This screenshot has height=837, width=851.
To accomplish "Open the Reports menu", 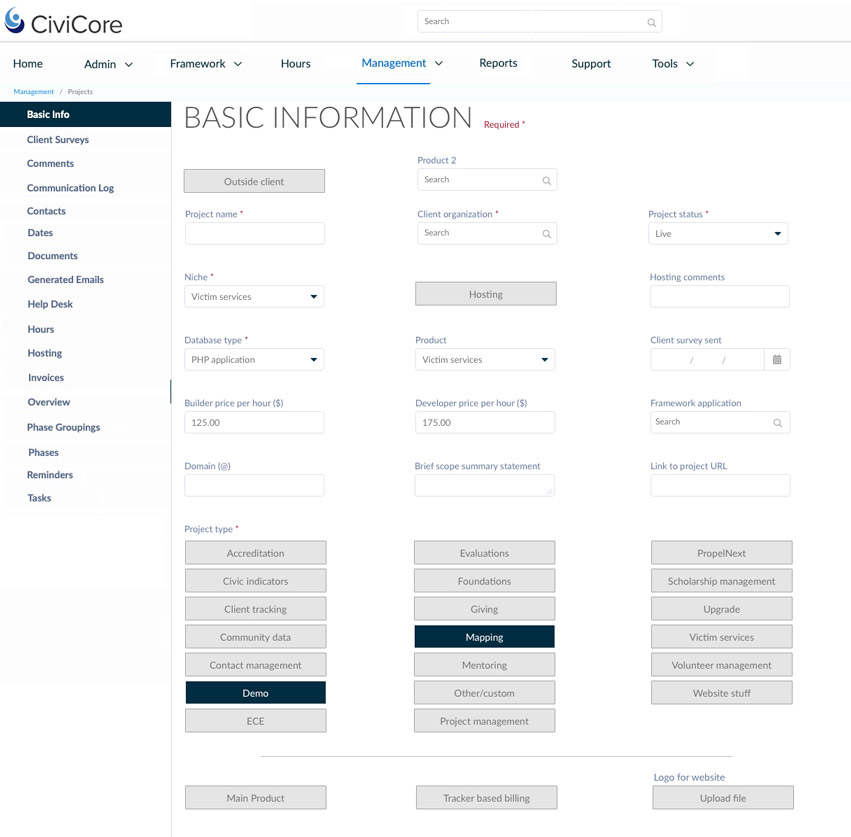I will tap(498, 63).
